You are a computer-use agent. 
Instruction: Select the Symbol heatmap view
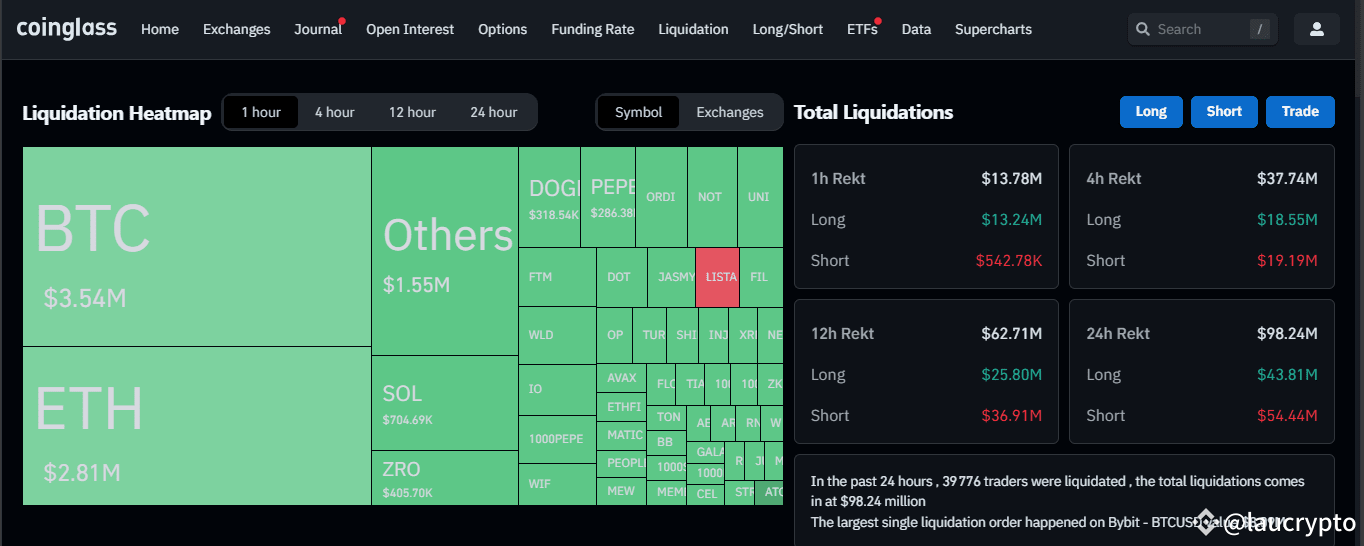(x=639, y=112)
